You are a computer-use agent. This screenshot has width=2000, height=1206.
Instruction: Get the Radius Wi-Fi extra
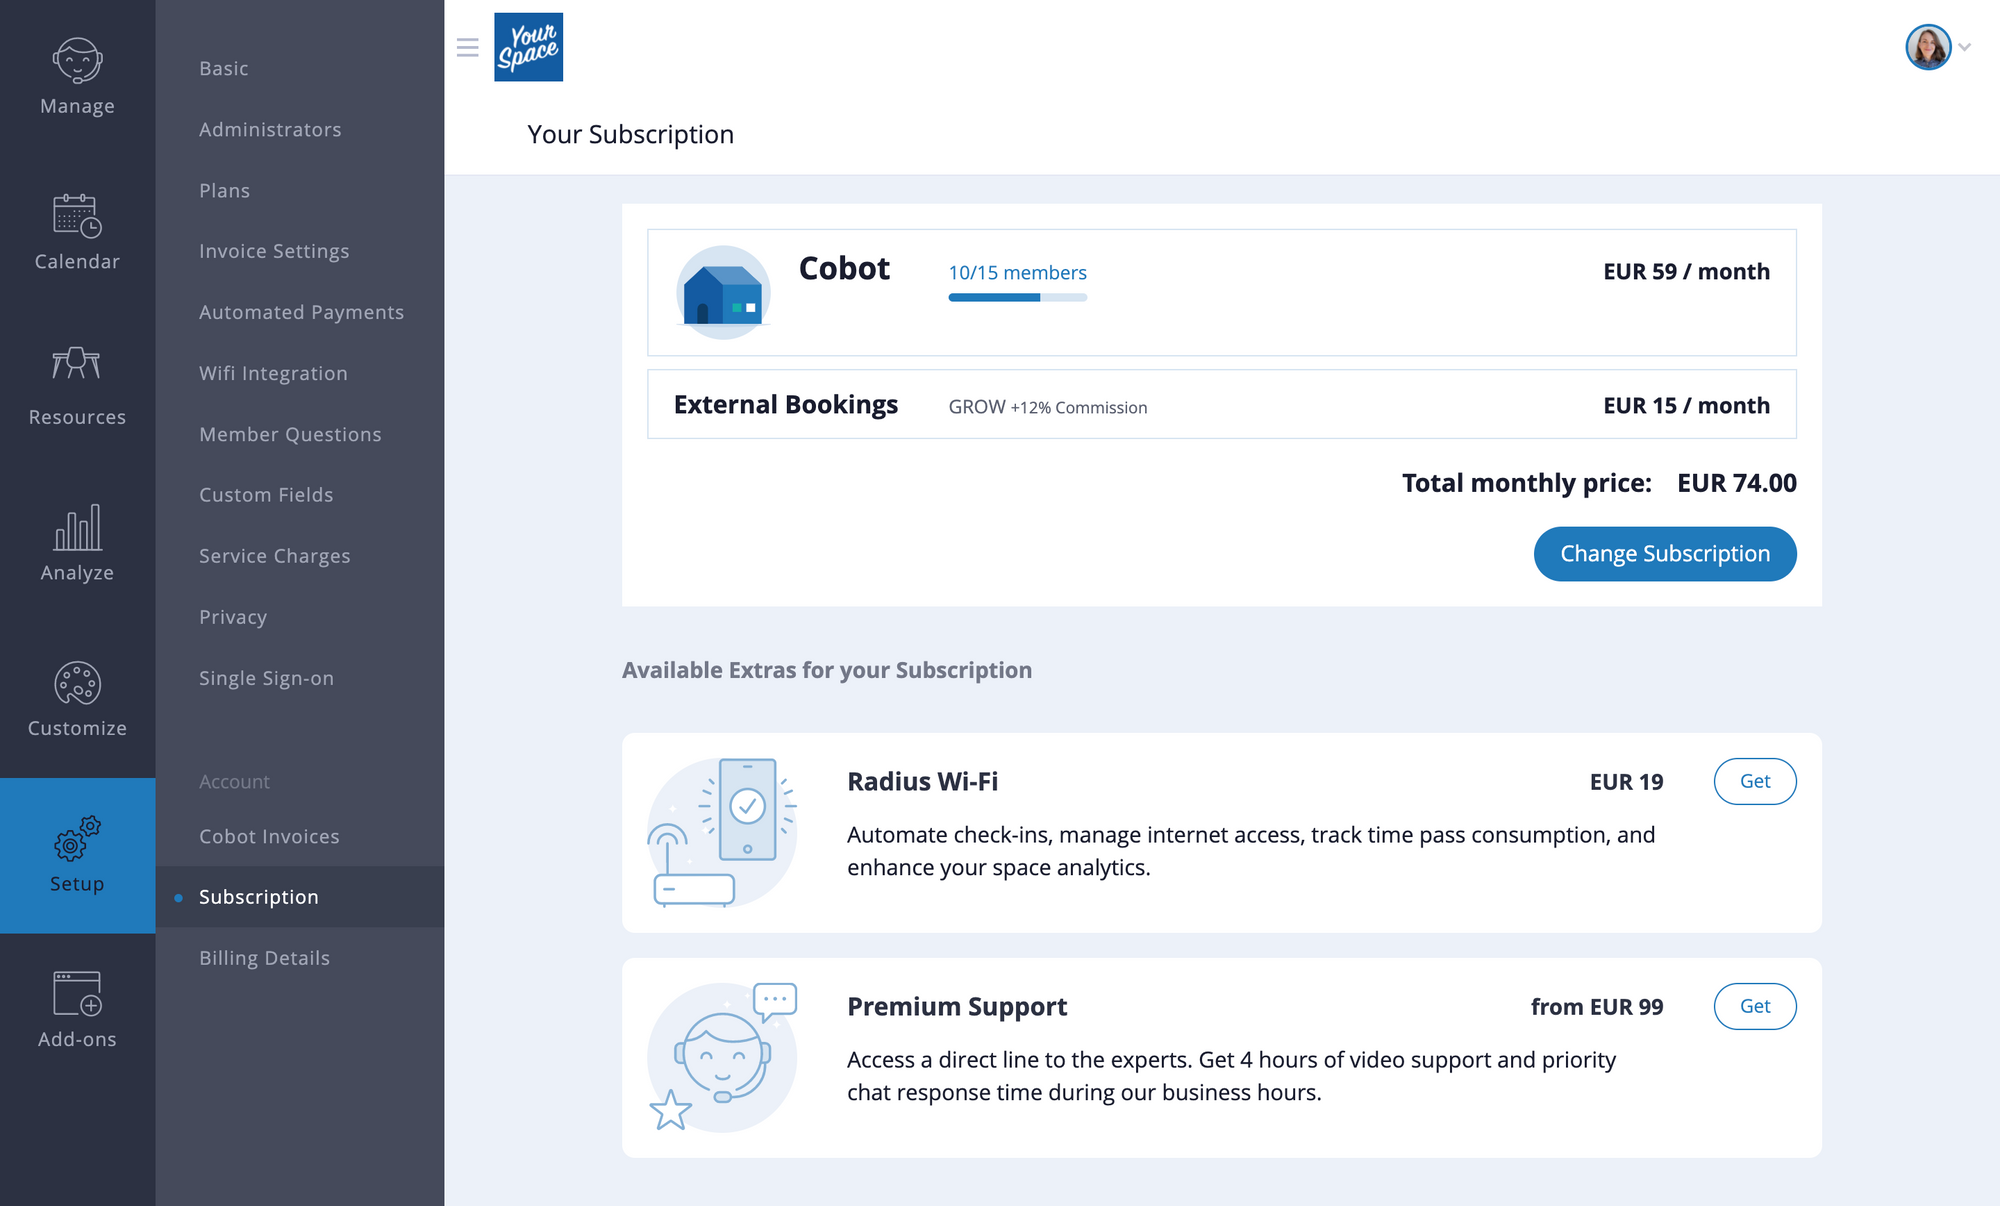[1755, 781]
